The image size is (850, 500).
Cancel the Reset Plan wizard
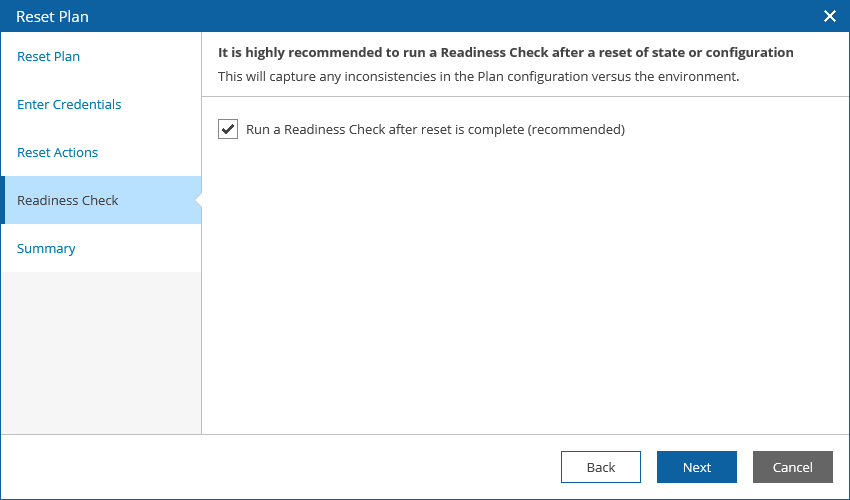pos(792,467)
